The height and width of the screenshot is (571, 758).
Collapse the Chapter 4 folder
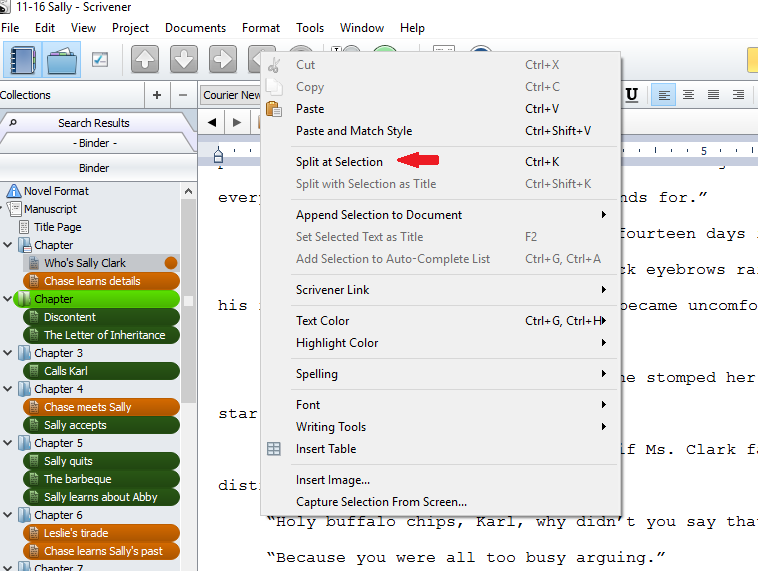[x=7, y=389]
